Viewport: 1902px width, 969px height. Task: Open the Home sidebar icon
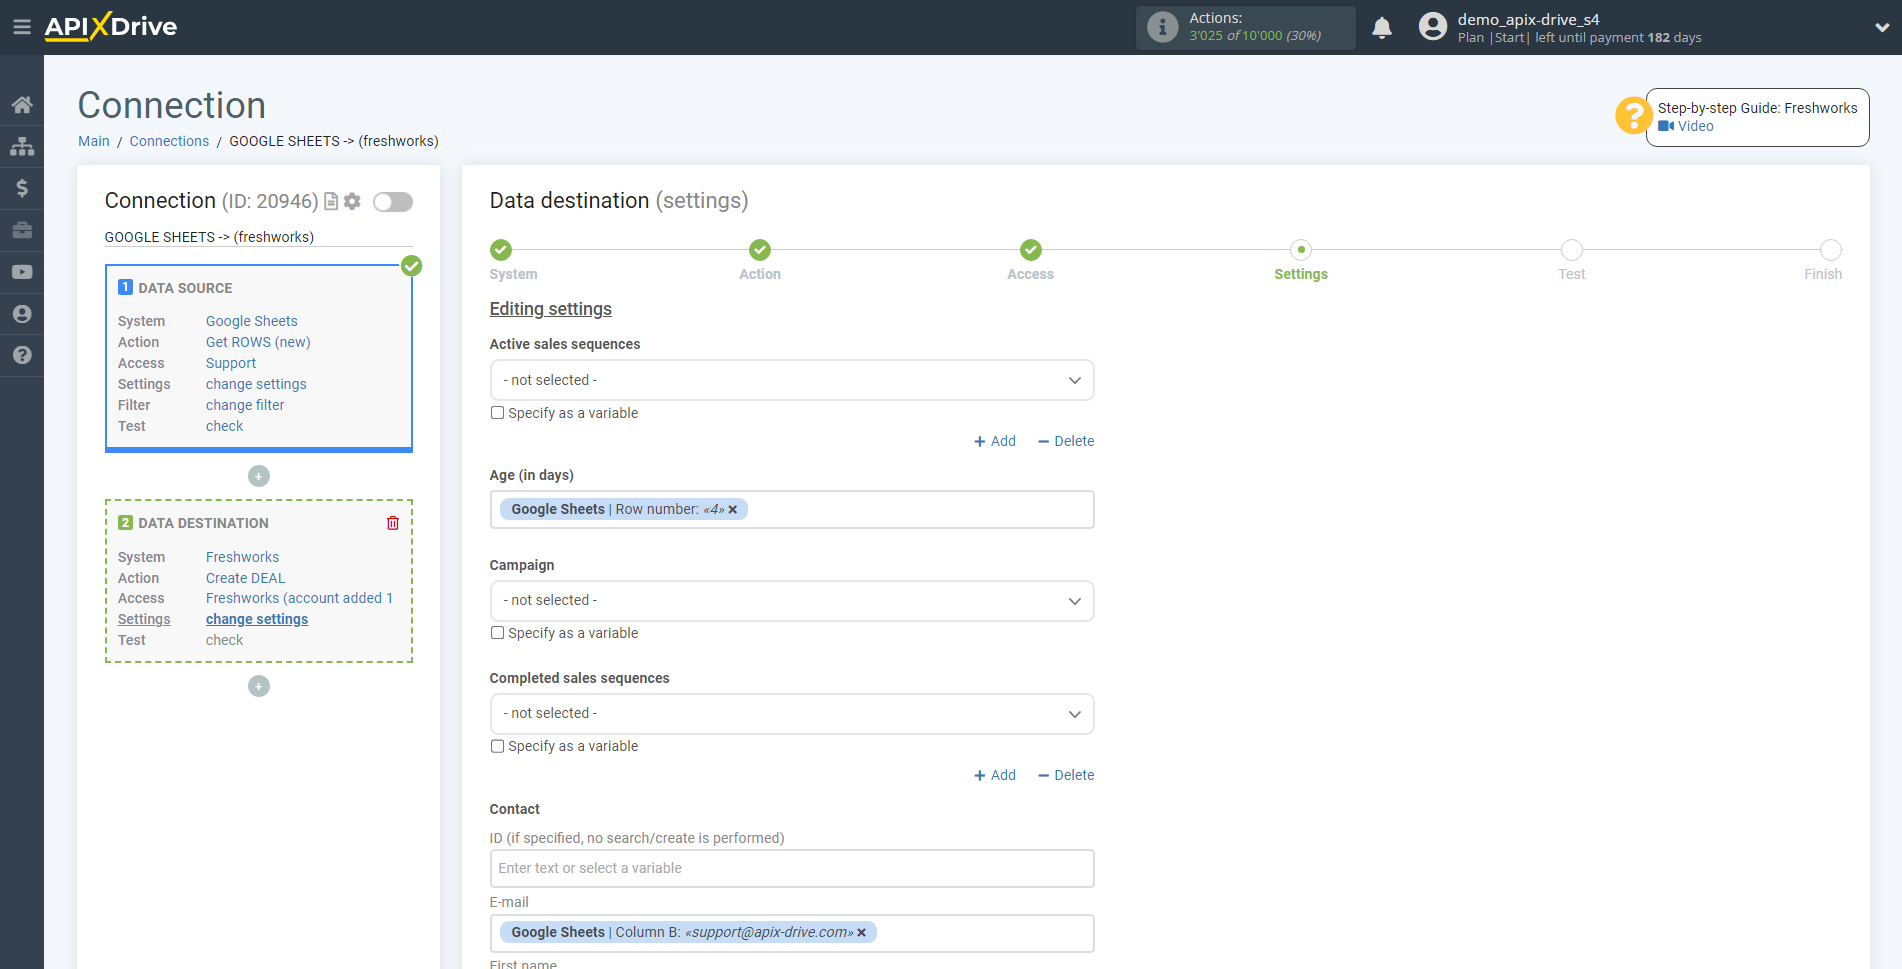[x=22, y=105]
